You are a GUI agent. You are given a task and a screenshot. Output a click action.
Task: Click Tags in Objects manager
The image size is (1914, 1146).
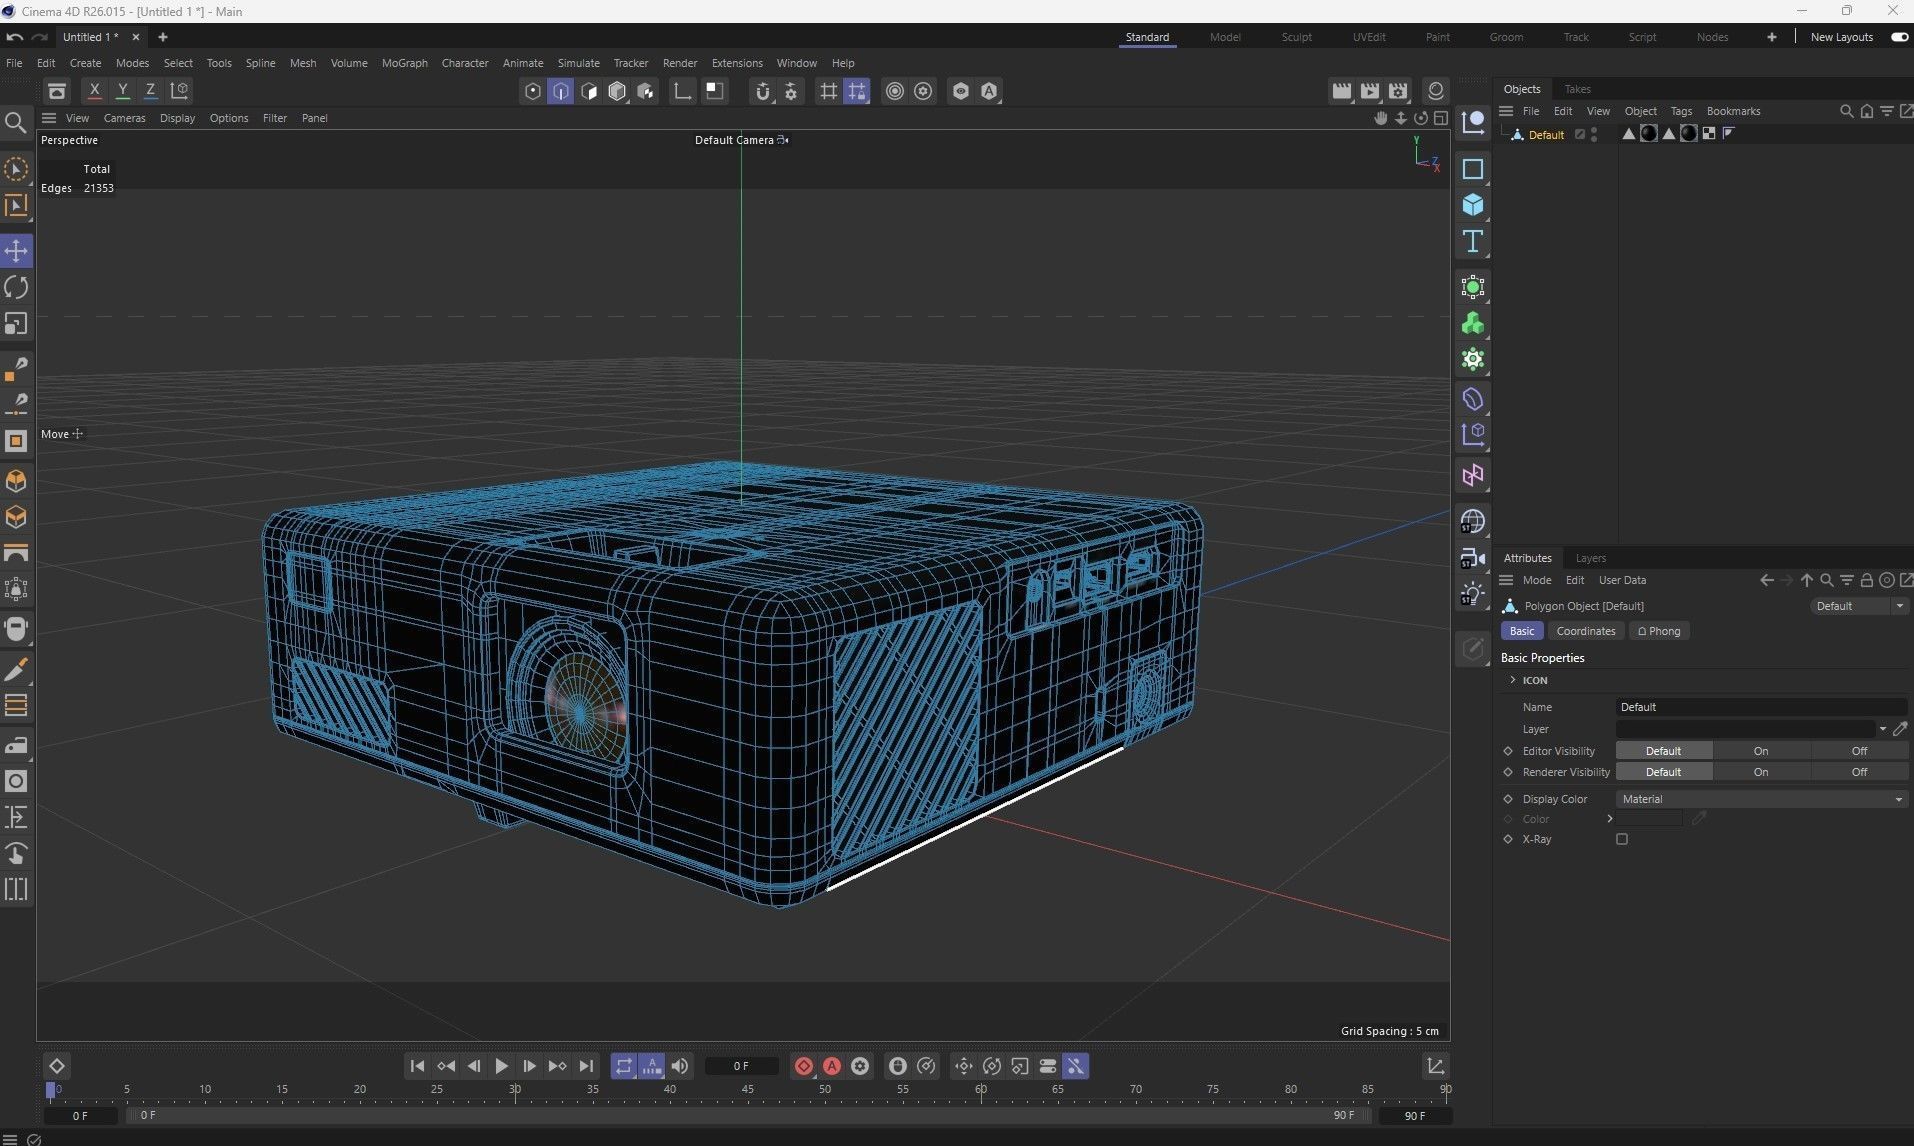[1681, 111]
